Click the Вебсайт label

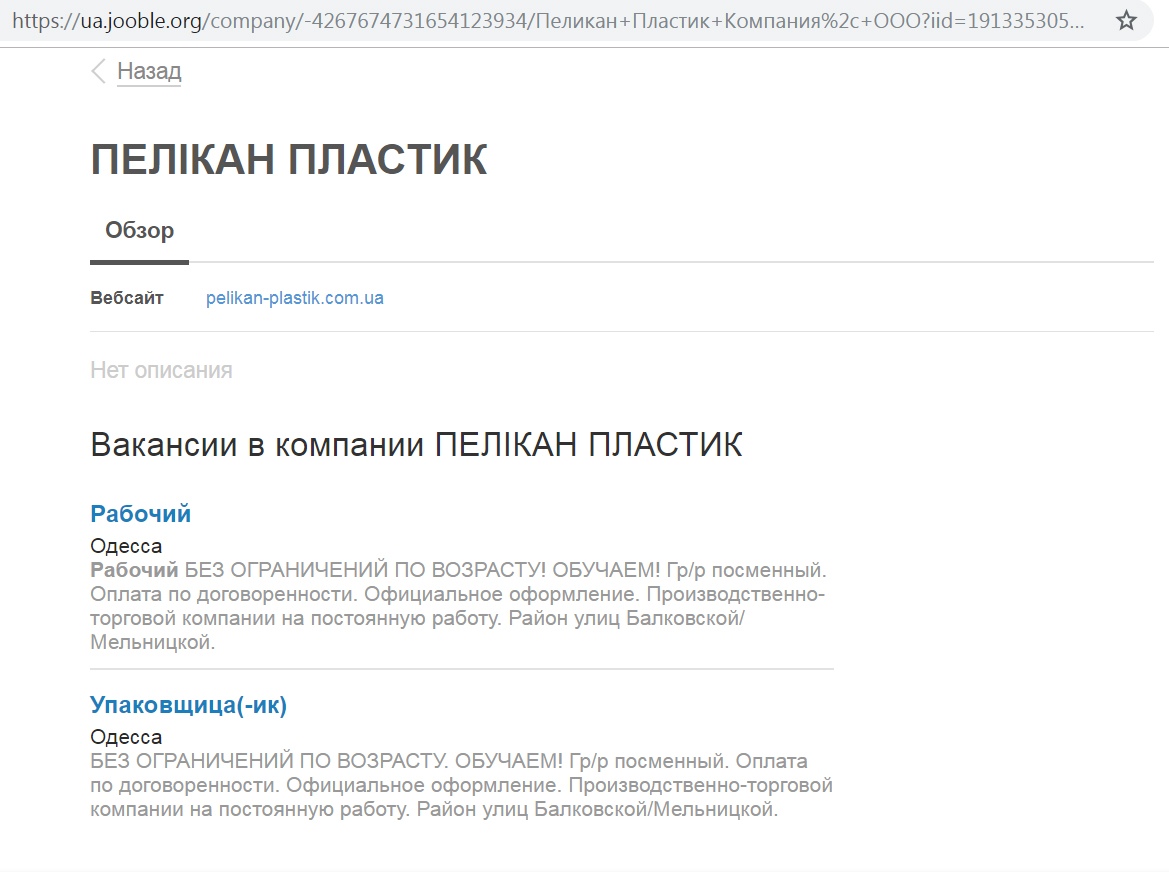click(127, 298)
